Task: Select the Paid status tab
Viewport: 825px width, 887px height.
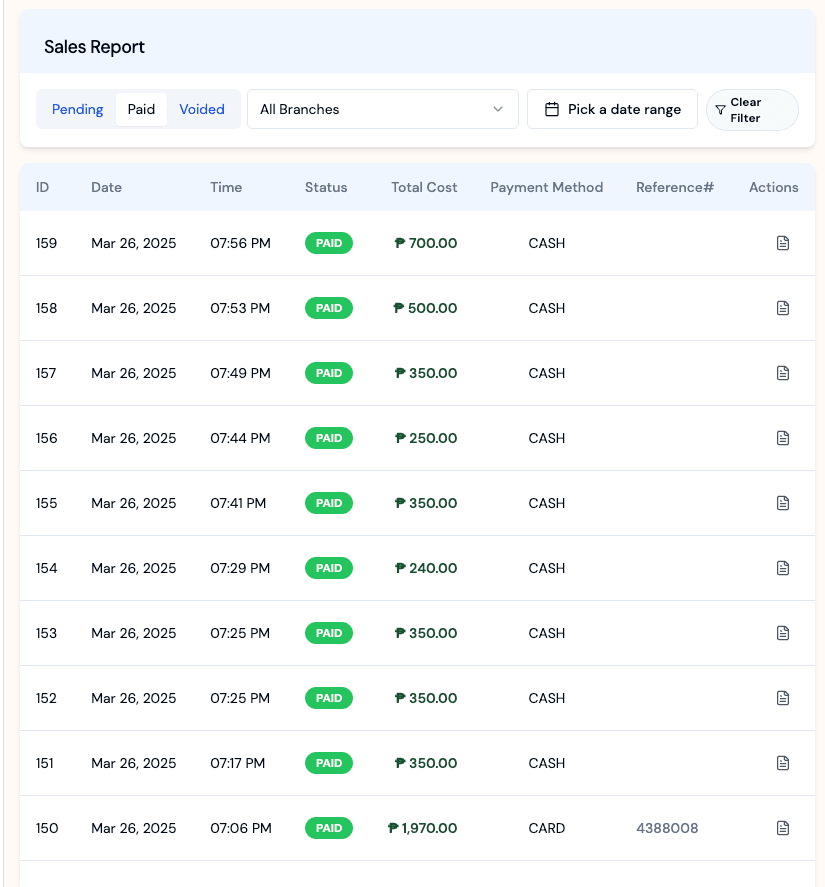Action: (141, 109)
